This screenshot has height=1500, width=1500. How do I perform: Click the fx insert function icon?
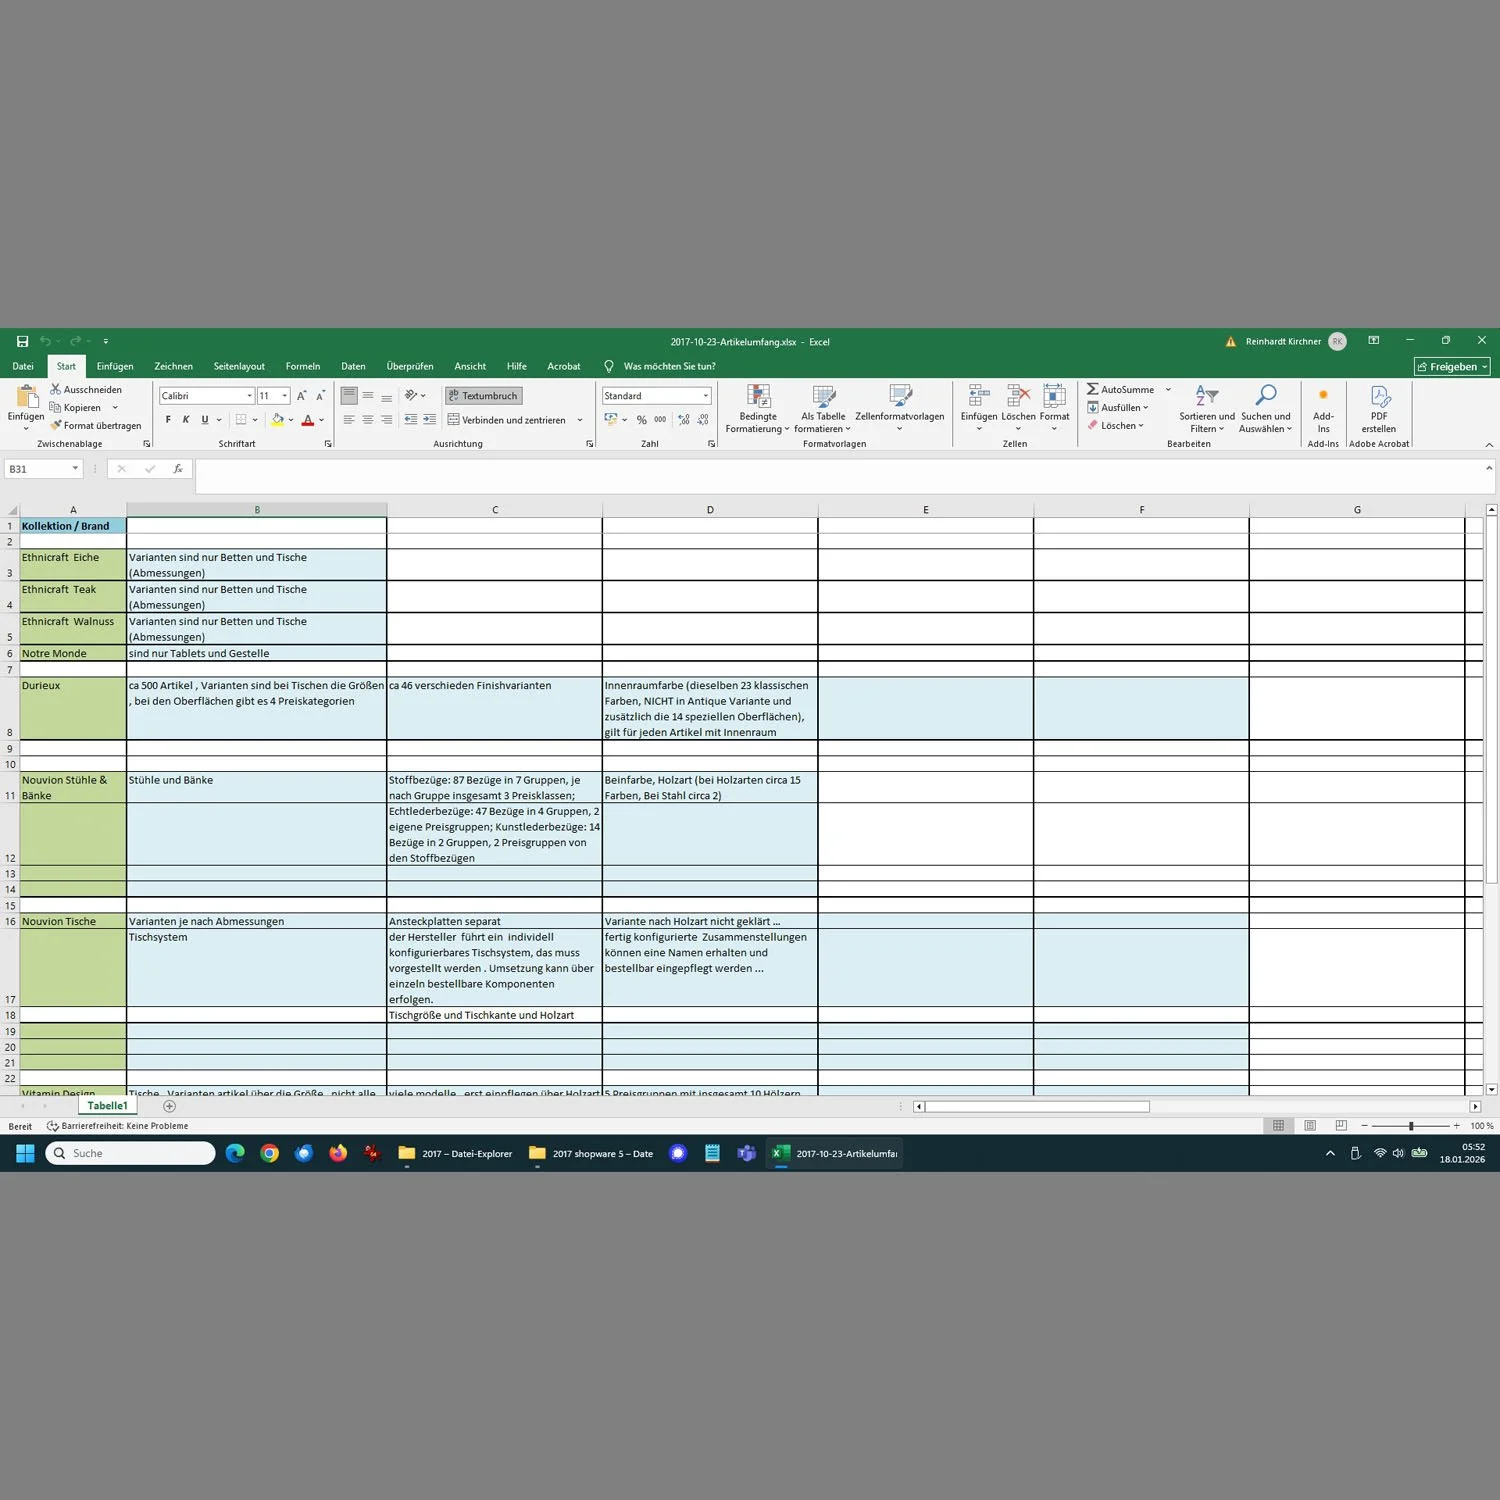[x=178, y=469]
